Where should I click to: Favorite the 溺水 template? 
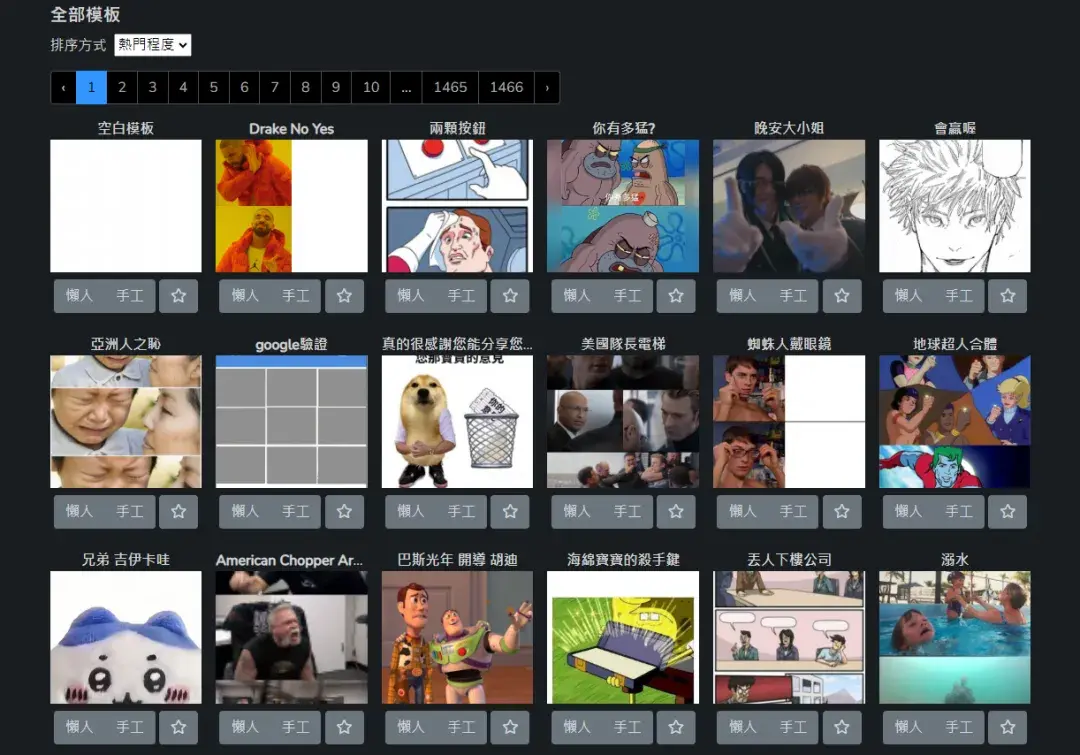point(1008,727)
